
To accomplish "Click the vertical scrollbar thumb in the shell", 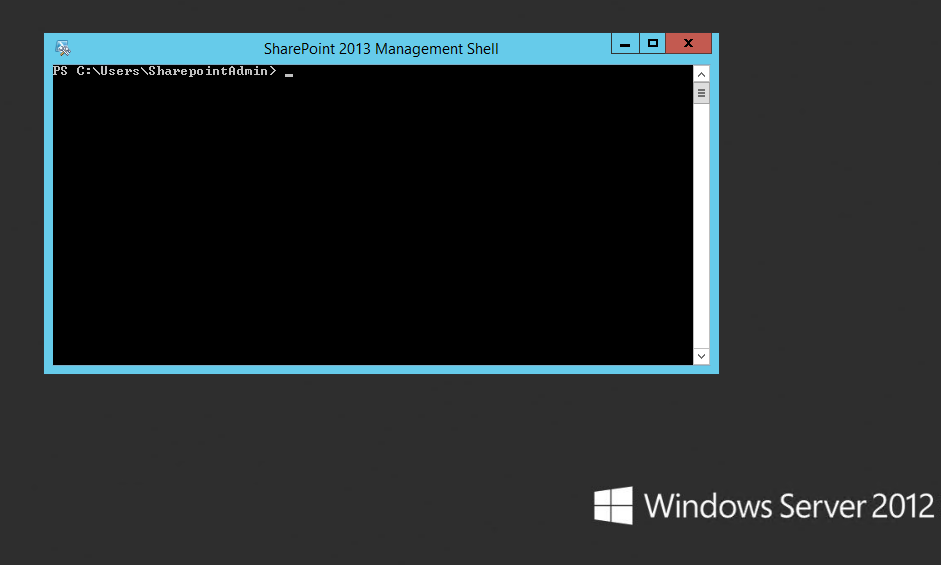I will point(701,94).
